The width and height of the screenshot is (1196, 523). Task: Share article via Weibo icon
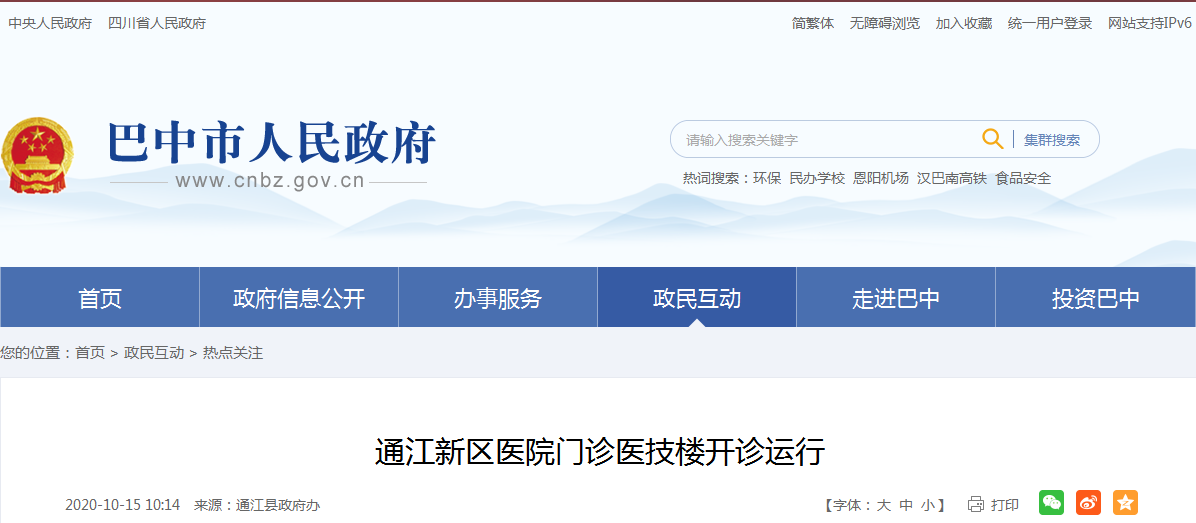pos(1088,502)
